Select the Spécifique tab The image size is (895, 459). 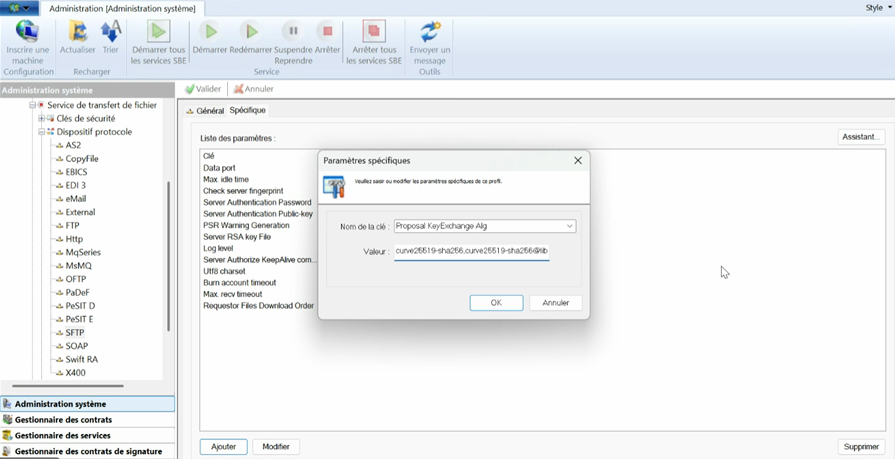(247, 111)
